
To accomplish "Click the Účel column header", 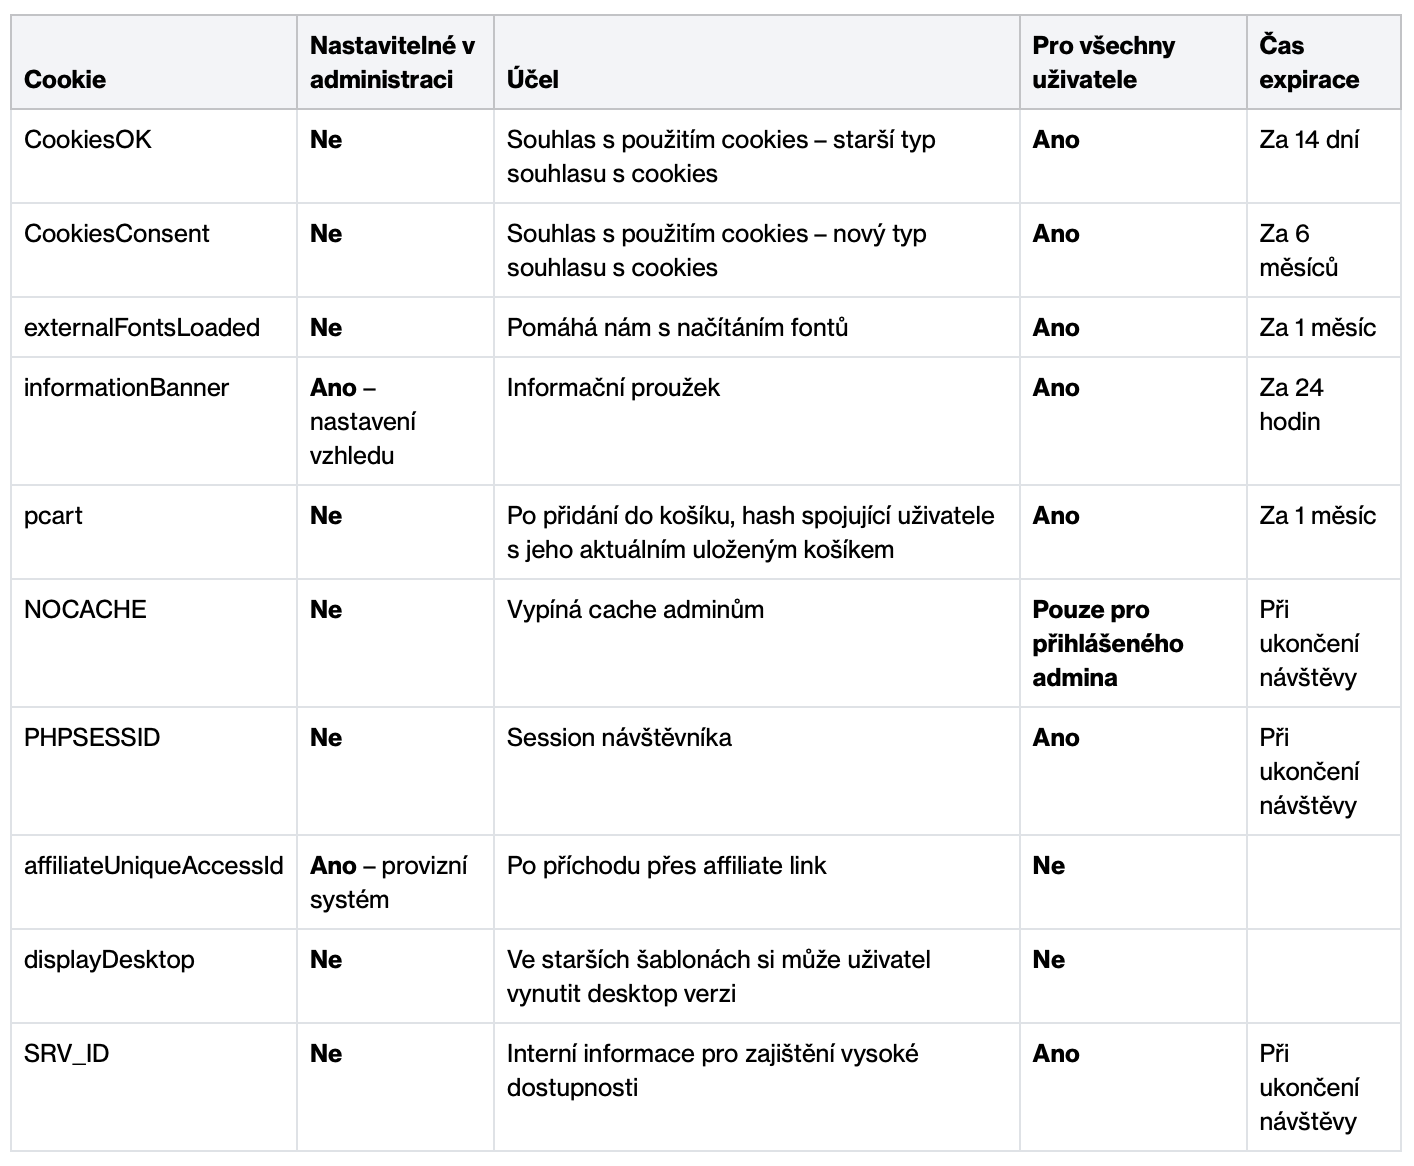I will coord(532,80).
